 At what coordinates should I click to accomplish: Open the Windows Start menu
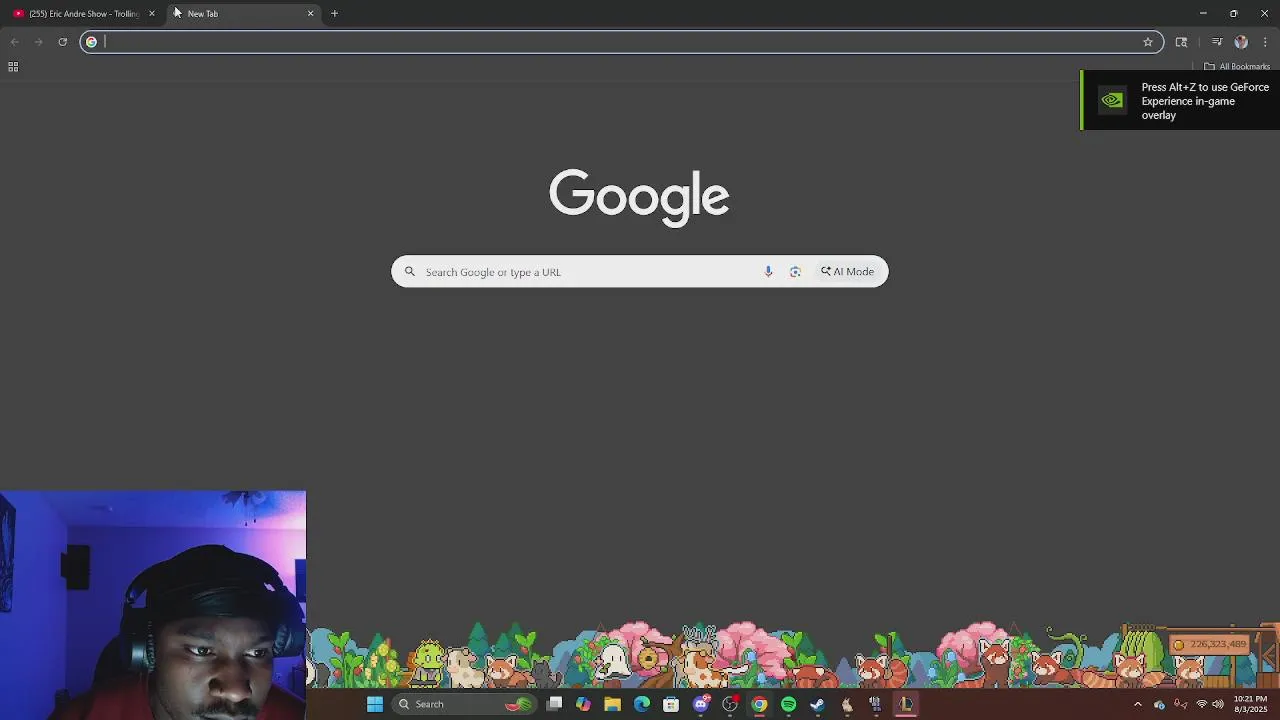[x=375, y=704]
